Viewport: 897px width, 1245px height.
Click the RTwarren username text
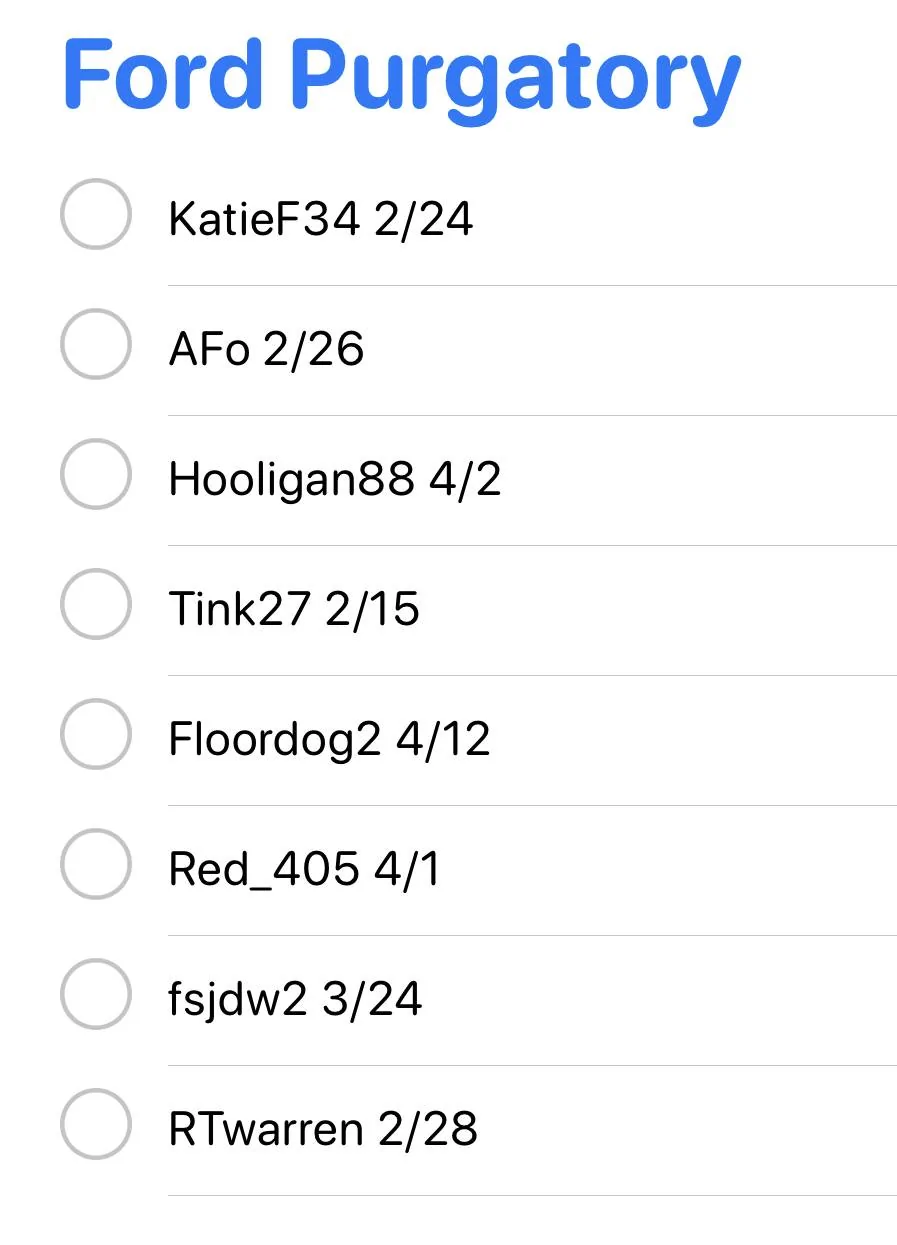pyautogui.click(x=266, y=1129)
